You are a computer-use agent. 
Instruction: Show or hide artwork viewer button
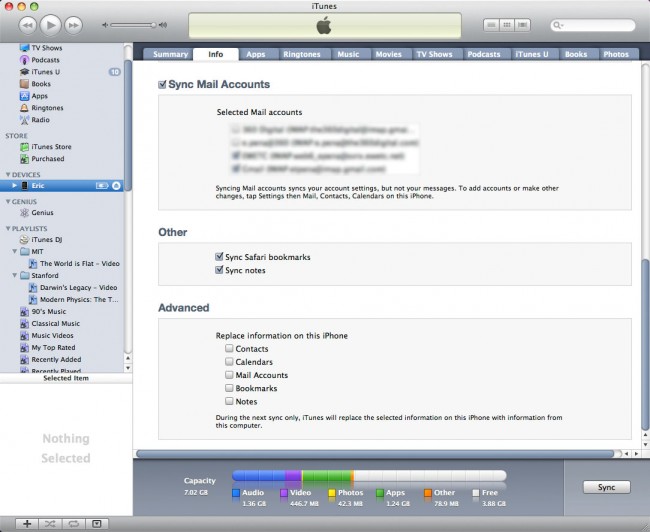97,524
